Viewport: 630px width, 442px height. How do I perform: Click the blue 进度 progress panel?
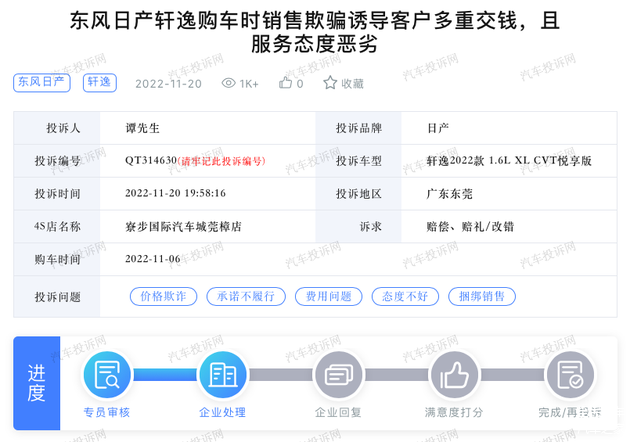point(37,383)
